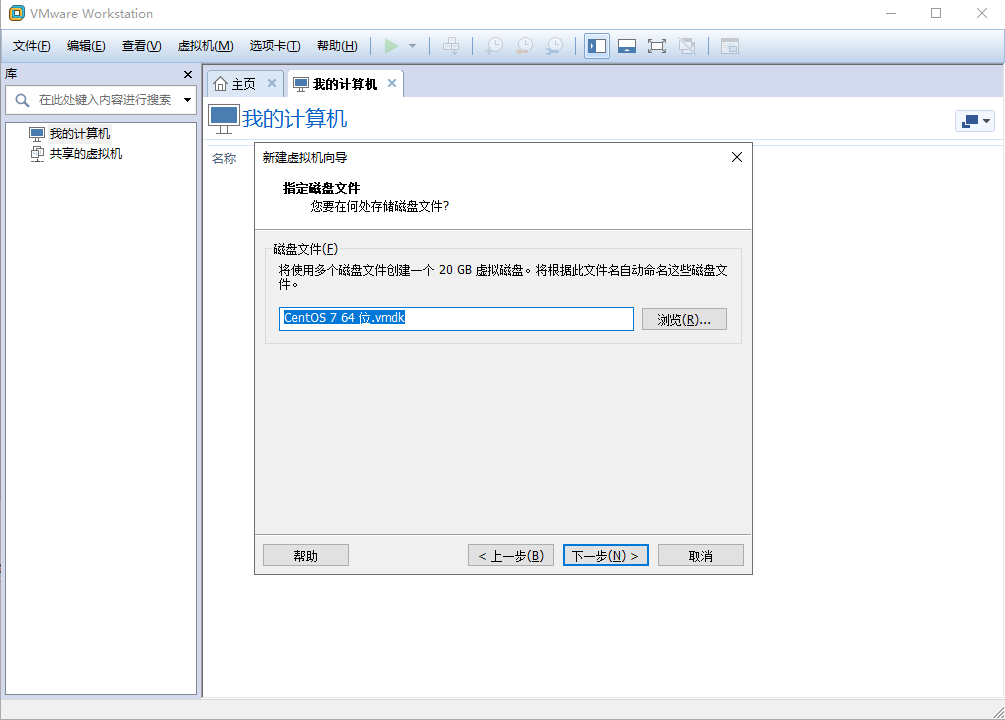The image size is (1005, 720).
Task: Click the search magnifier icon in library
Action: pyautogui.click(x=22, y=100)
